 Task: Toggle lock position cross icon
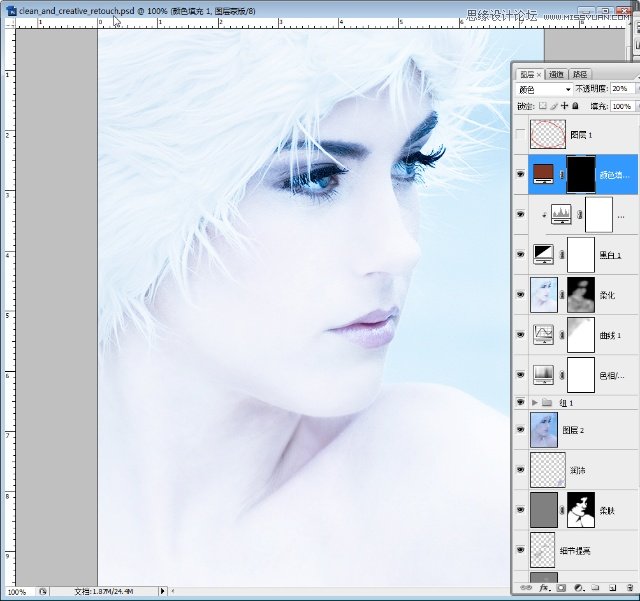point(564,106)
